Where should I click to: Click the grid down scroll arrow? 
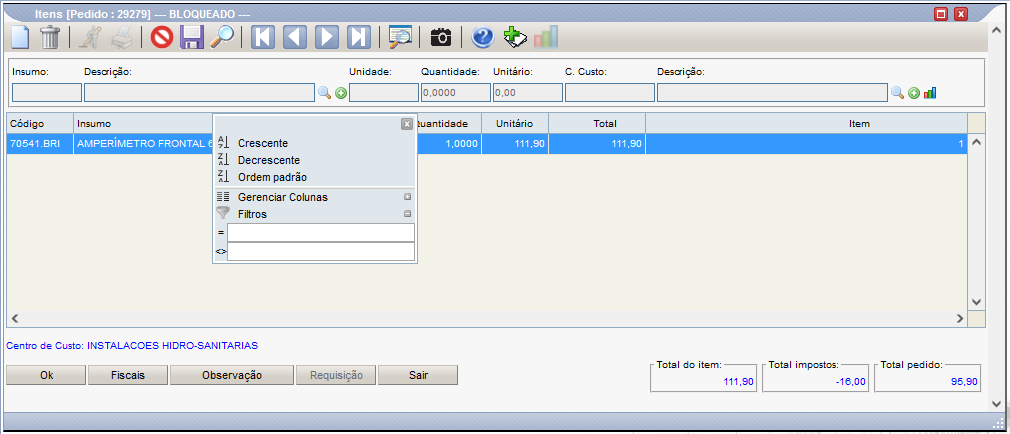click(977, 301)
